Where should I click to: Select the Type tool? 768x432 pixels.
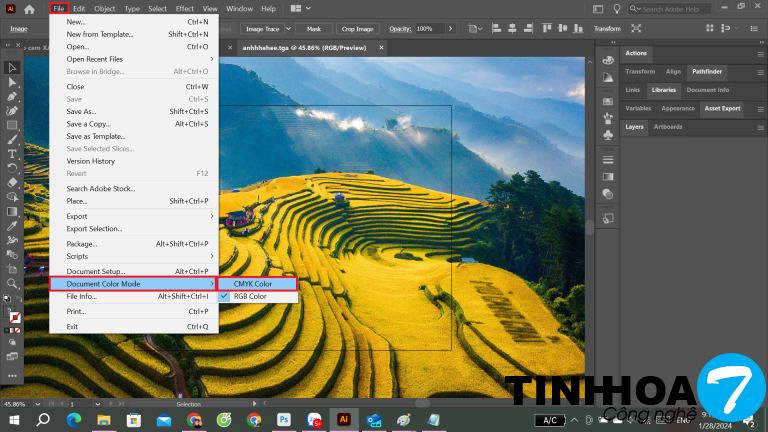coord(12,154)
